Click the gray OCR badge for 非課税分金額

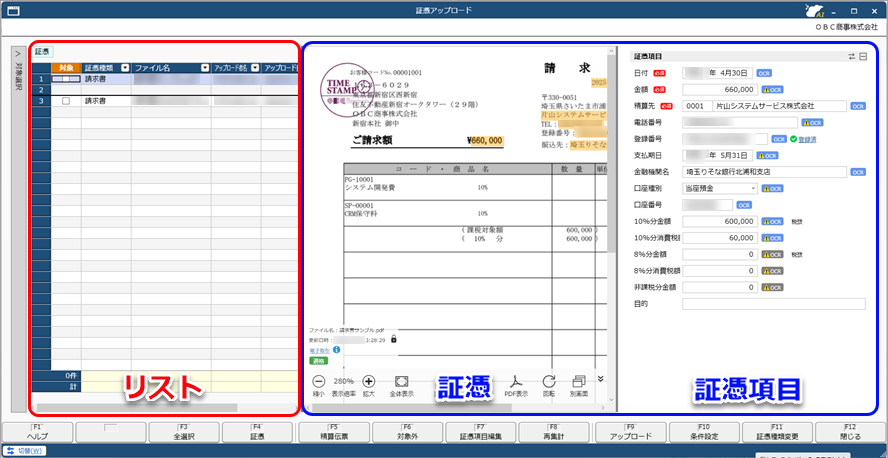click(772, 287)
